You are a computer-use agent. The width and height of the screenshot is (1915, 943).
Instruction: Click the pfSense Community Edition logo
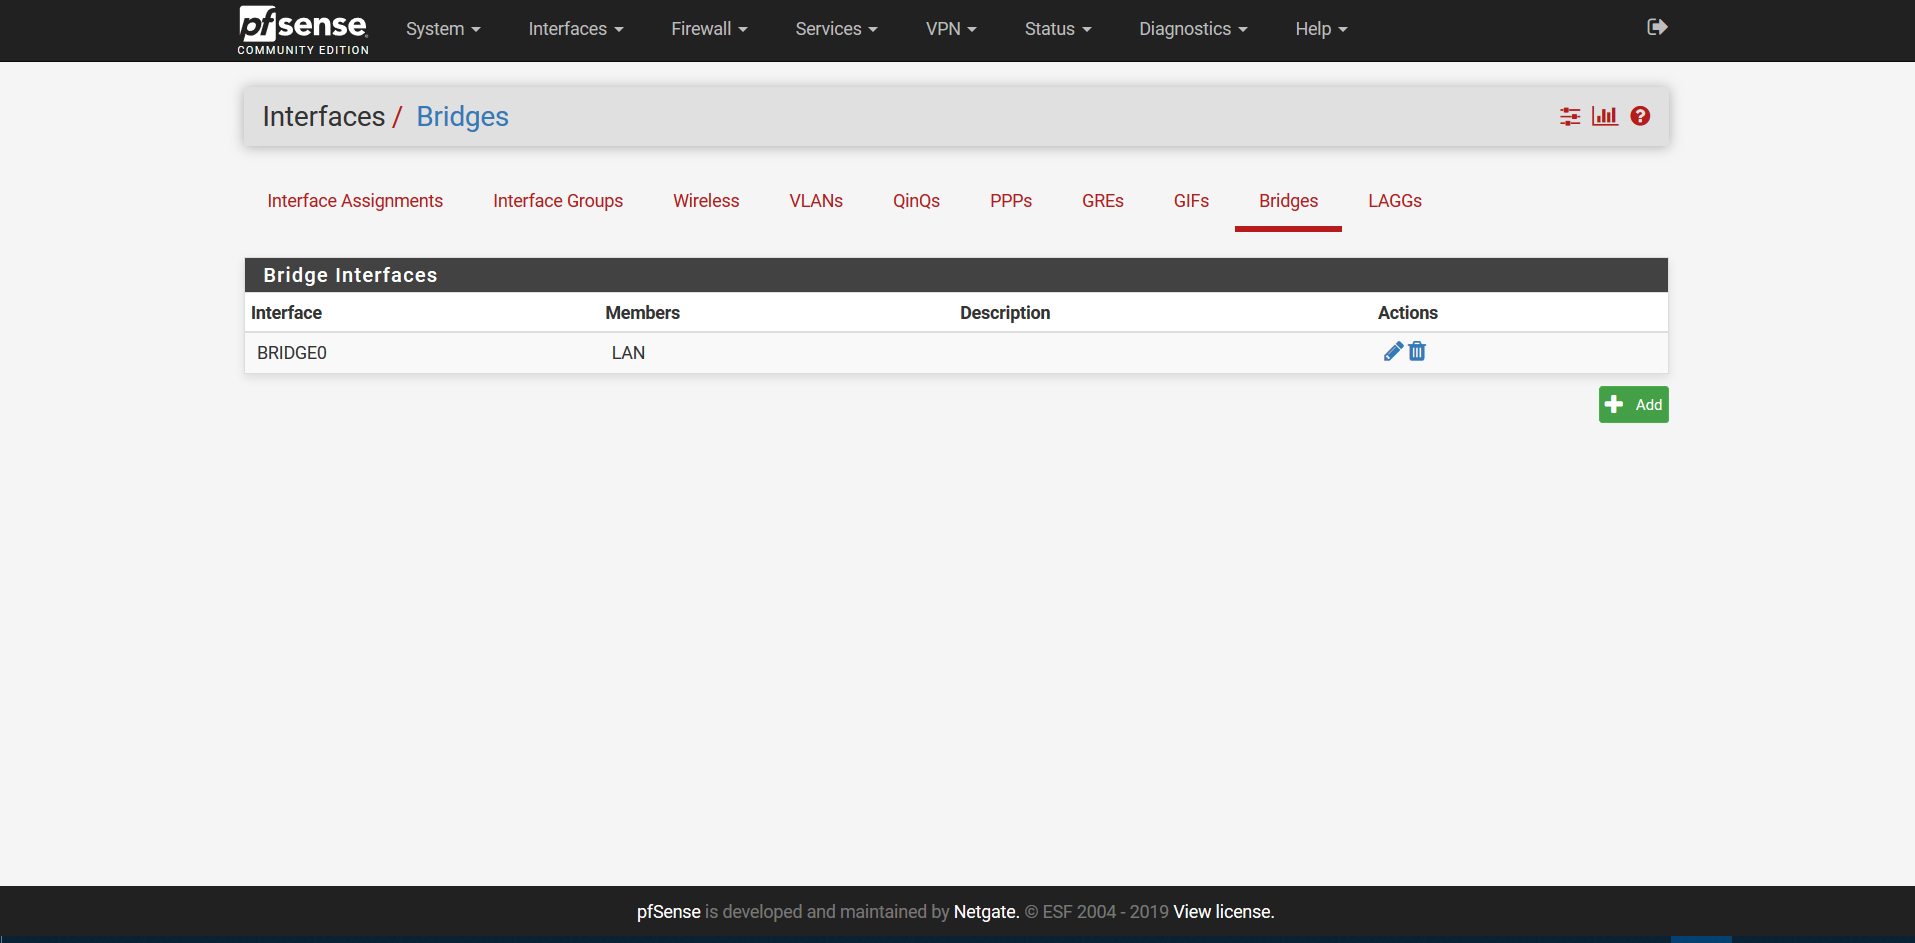(x=303, y=30)
